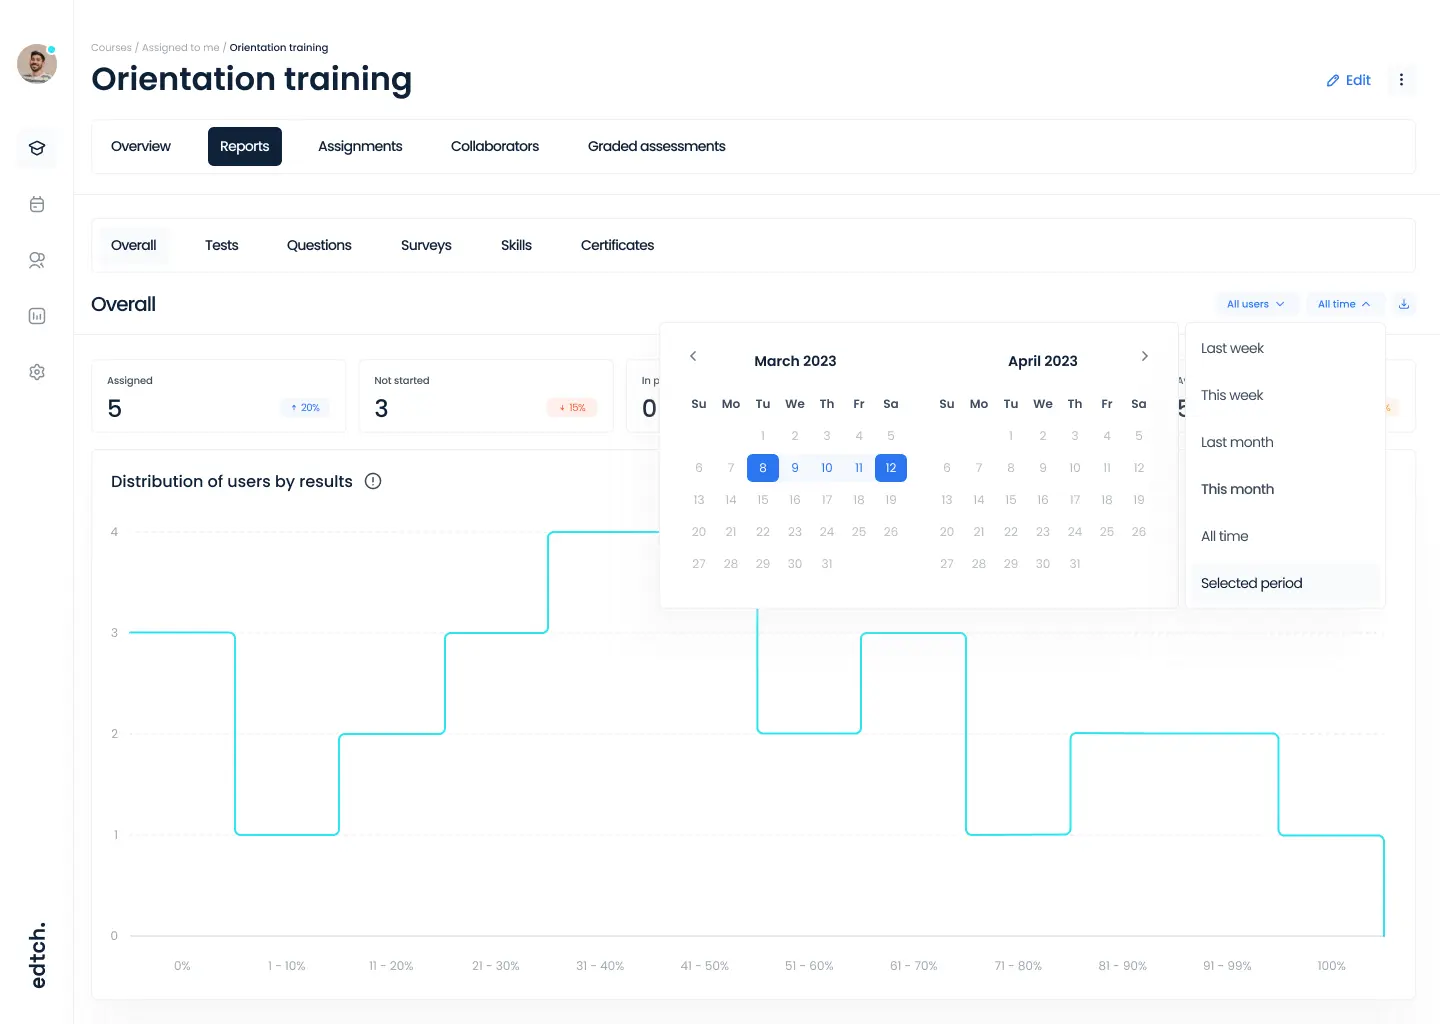Open the All users dropdown
Viewport: 1440px width, 1024px height.
pyautogui.click(x=1256, y=304)
